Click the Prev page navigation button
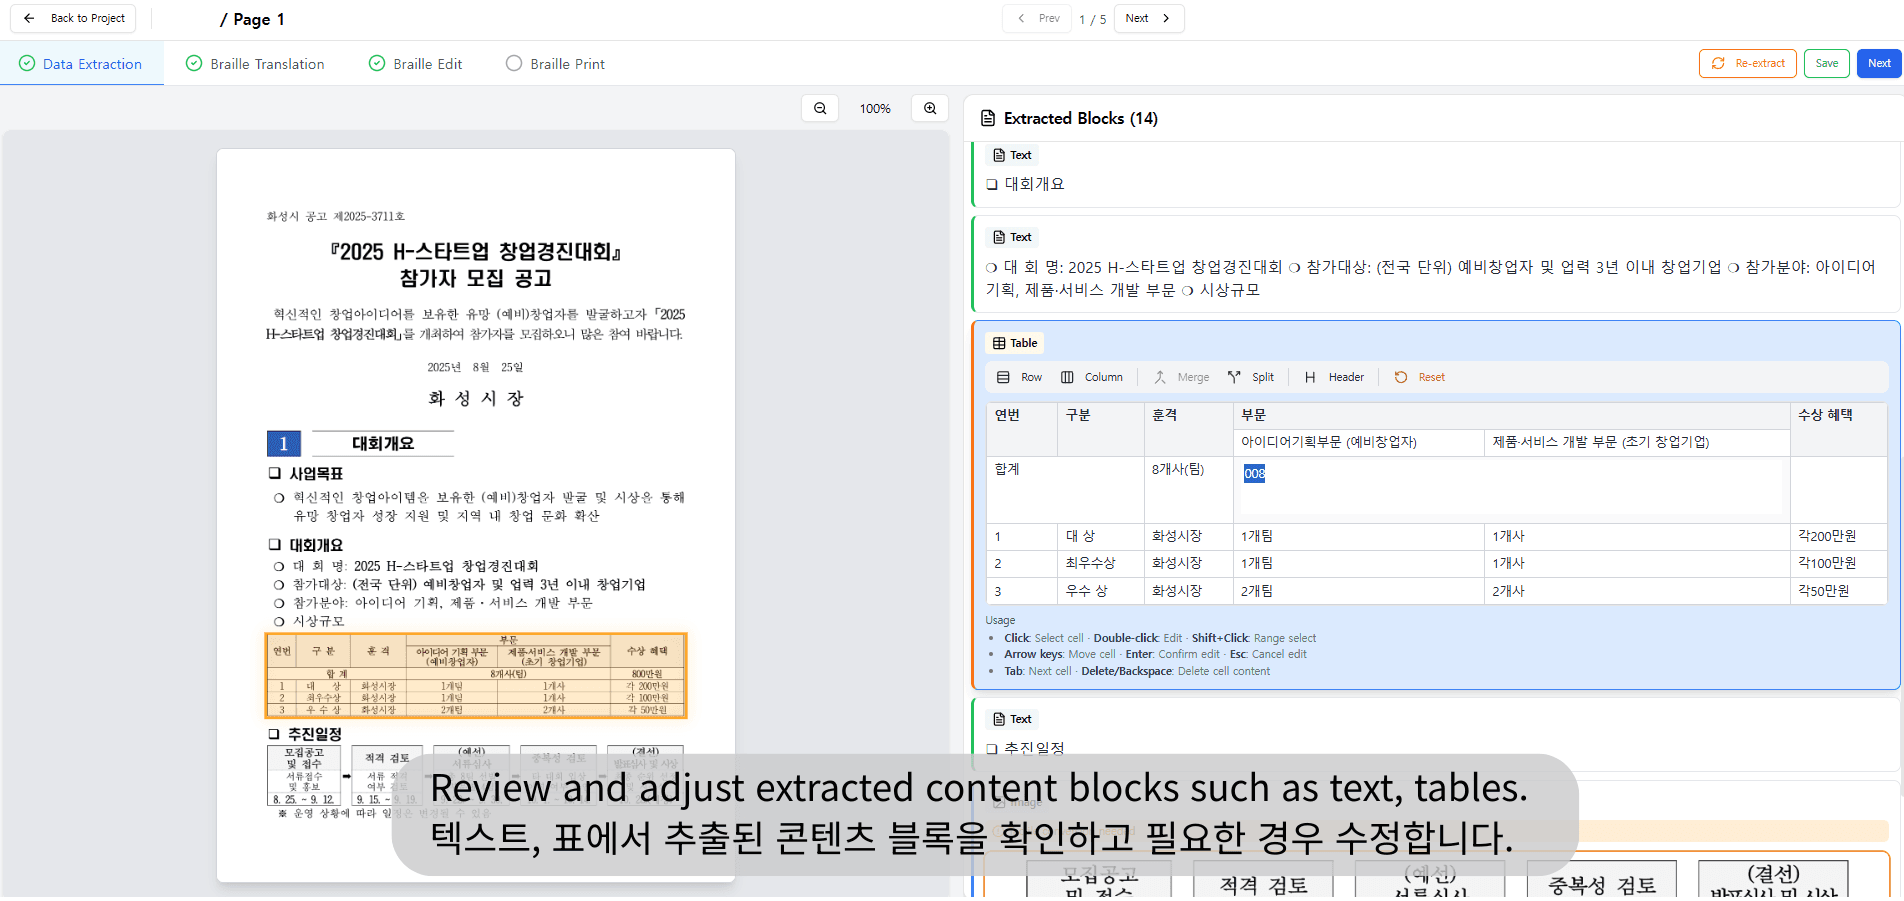Screen dimensions: 1904x901 1036,18
